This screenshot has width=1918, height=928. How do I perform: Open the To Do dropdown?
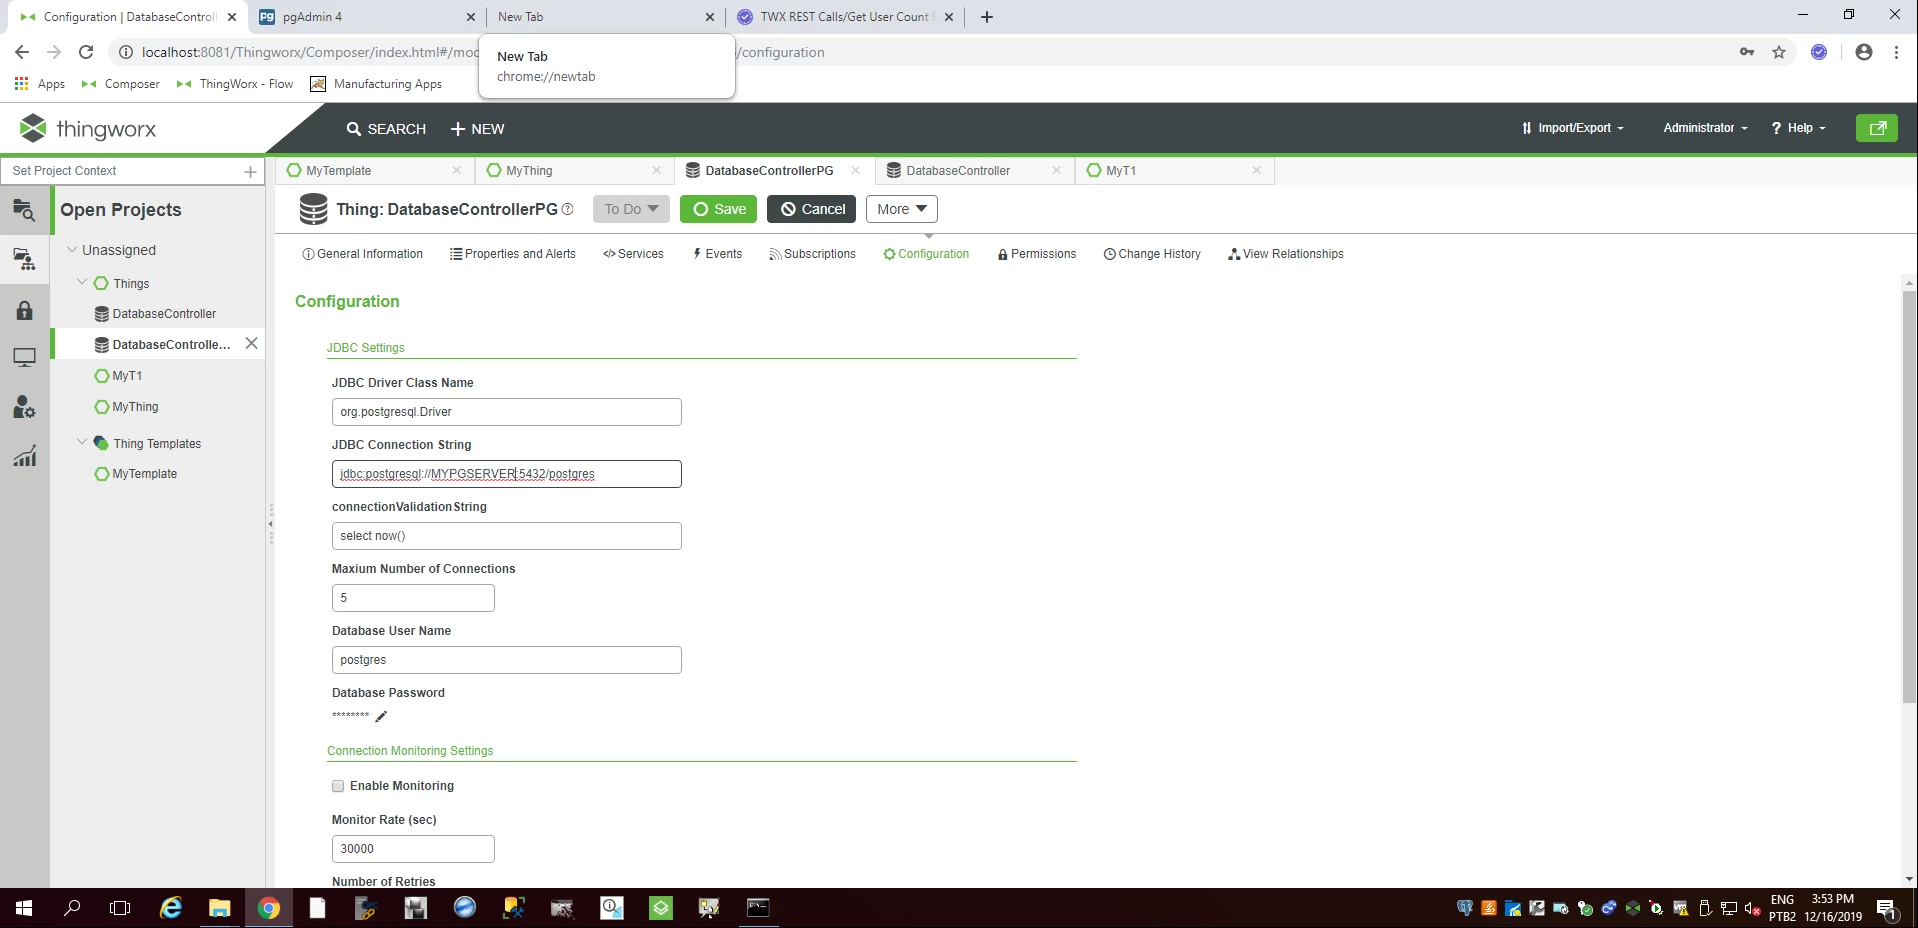(632, 209)
